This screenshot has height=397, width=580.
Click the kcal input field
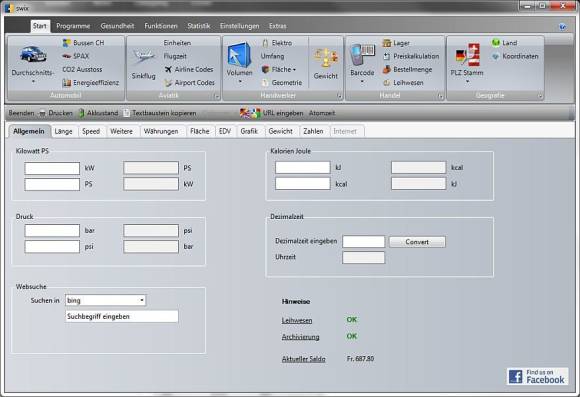pos(303,184)
